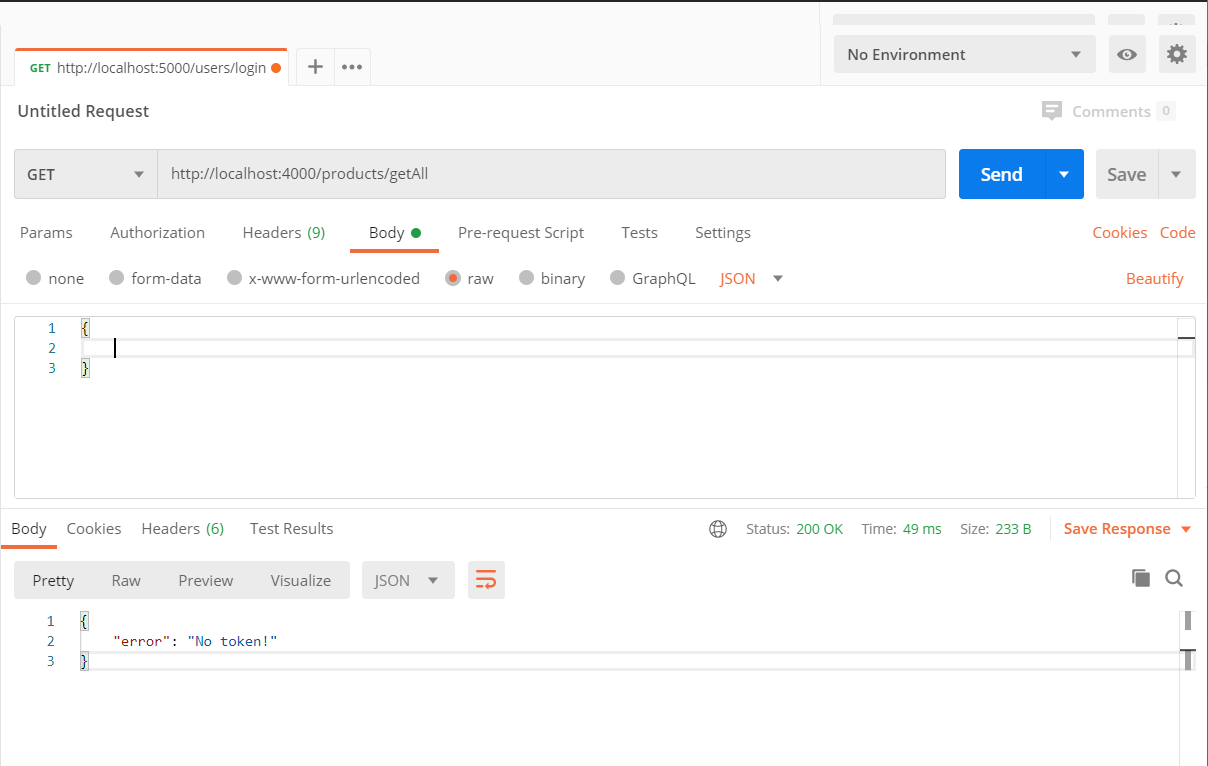Click the 49 ms response time value
The width and height of the screenshot is (1208, 766).
922,529
